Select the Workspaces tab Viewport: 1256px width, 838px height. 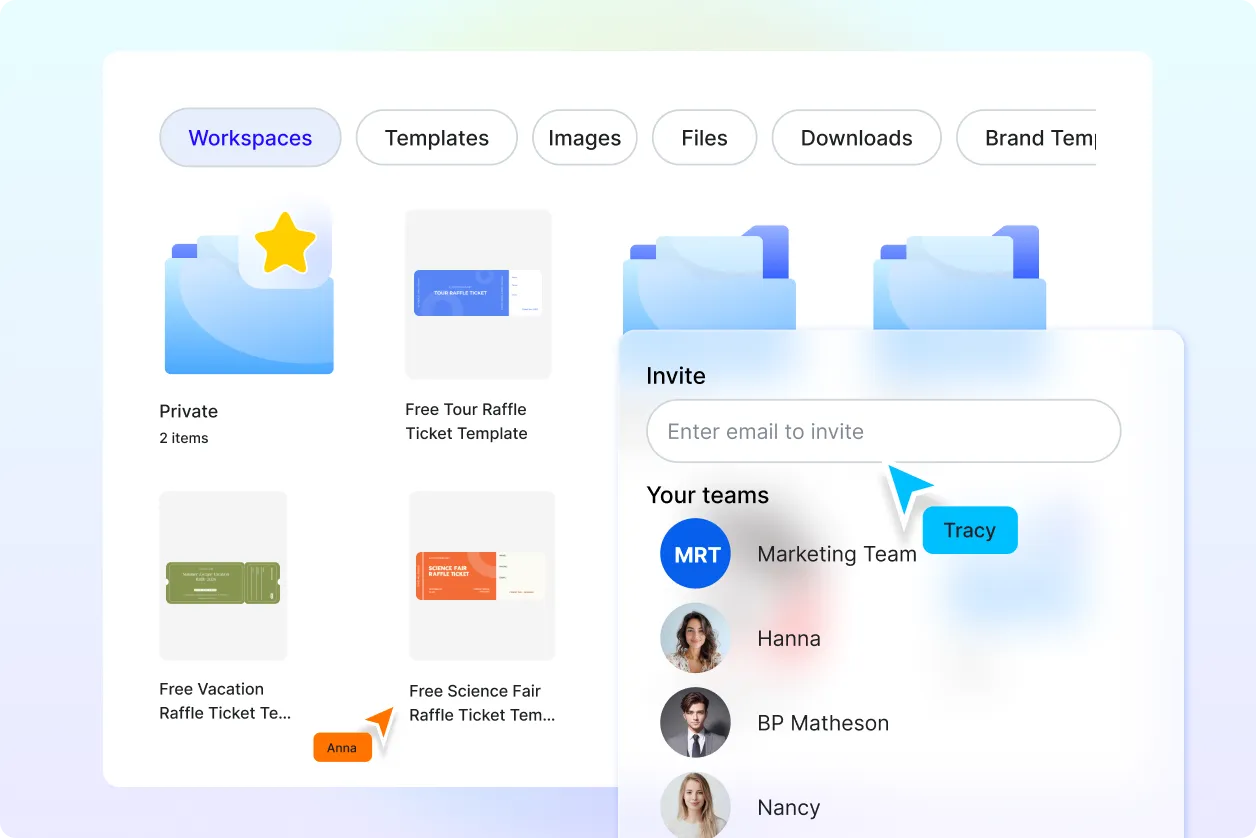coord(250,137)
